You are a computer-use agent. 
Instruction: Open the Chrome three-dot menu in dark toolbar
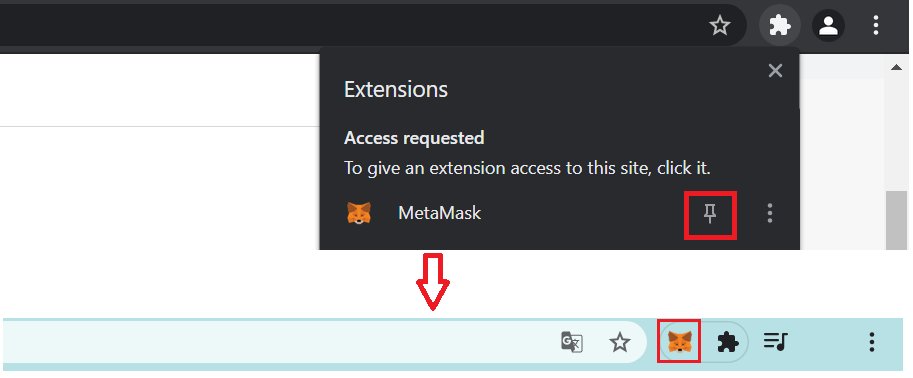point(876,25)
